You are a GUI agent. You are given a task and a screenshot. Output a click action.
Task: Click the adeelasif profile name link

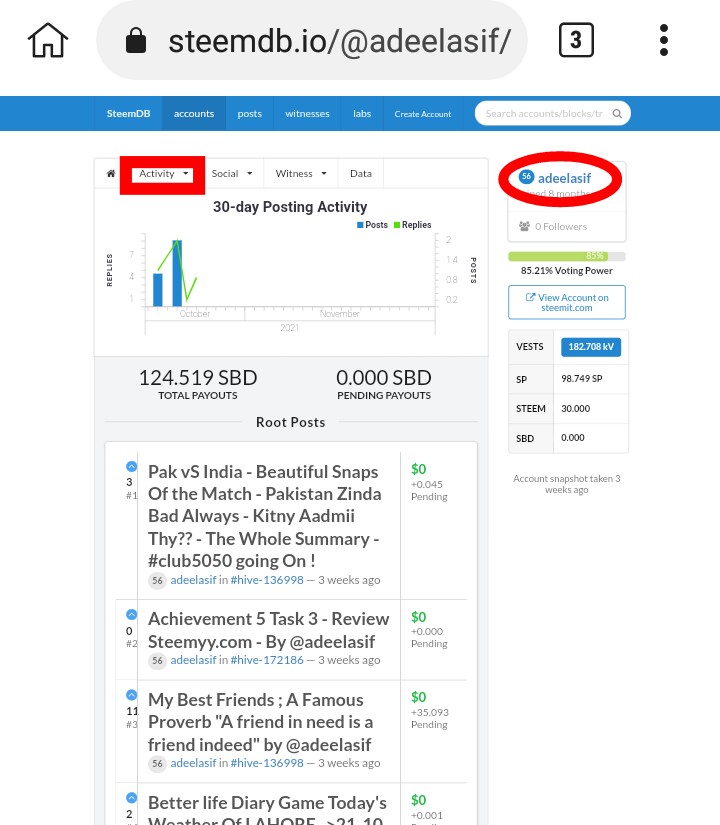(564, 178)
